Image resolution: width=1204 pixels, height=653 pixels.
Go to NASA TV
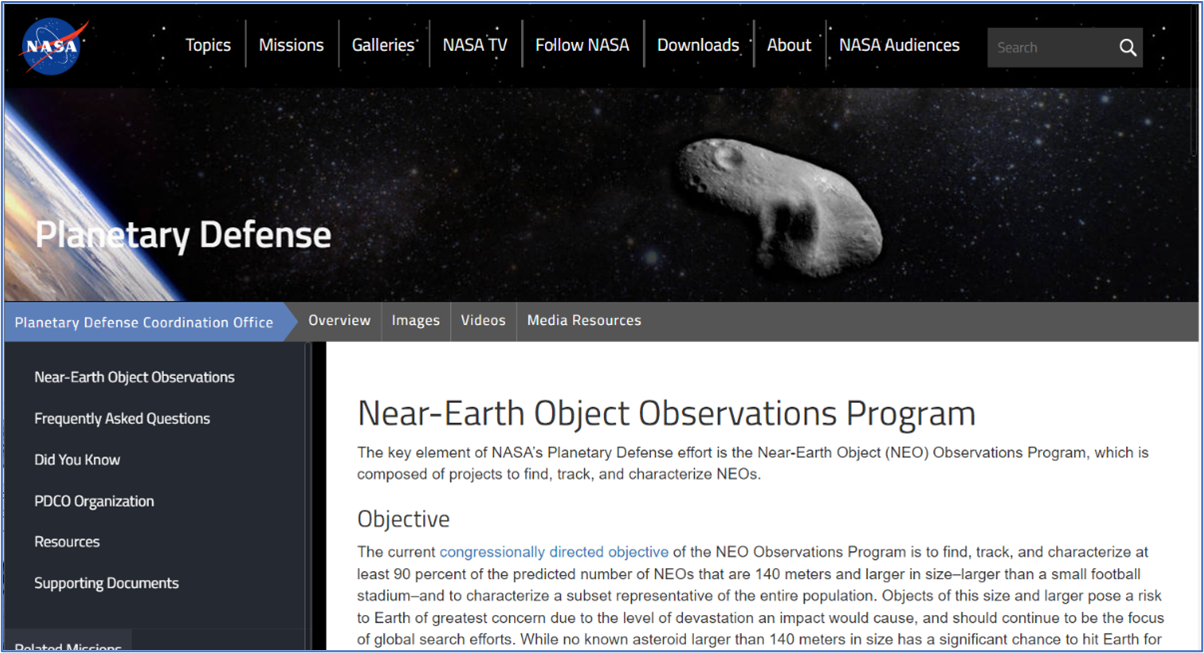pyautogui.click(x=475, y=45)
